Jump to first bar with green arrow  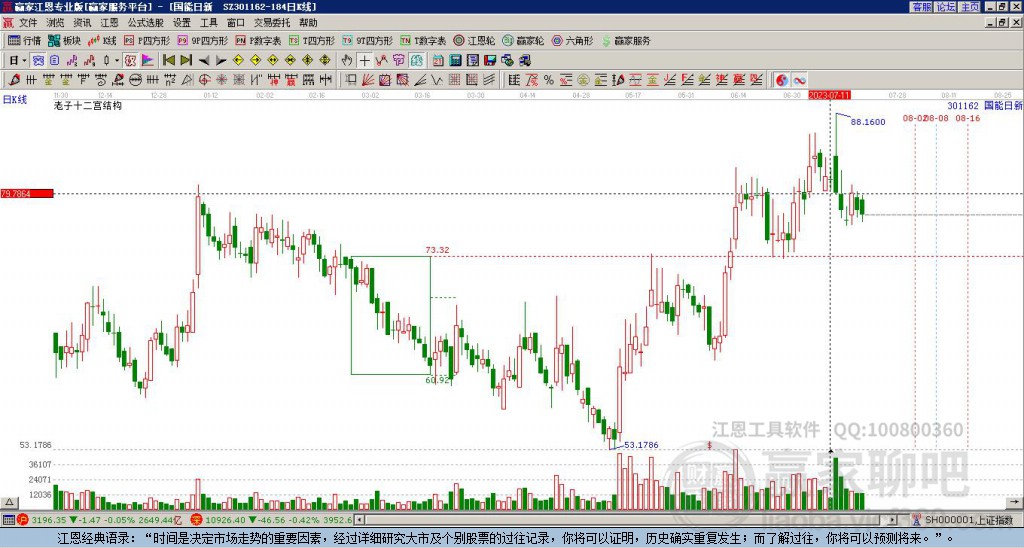[169, 61]
